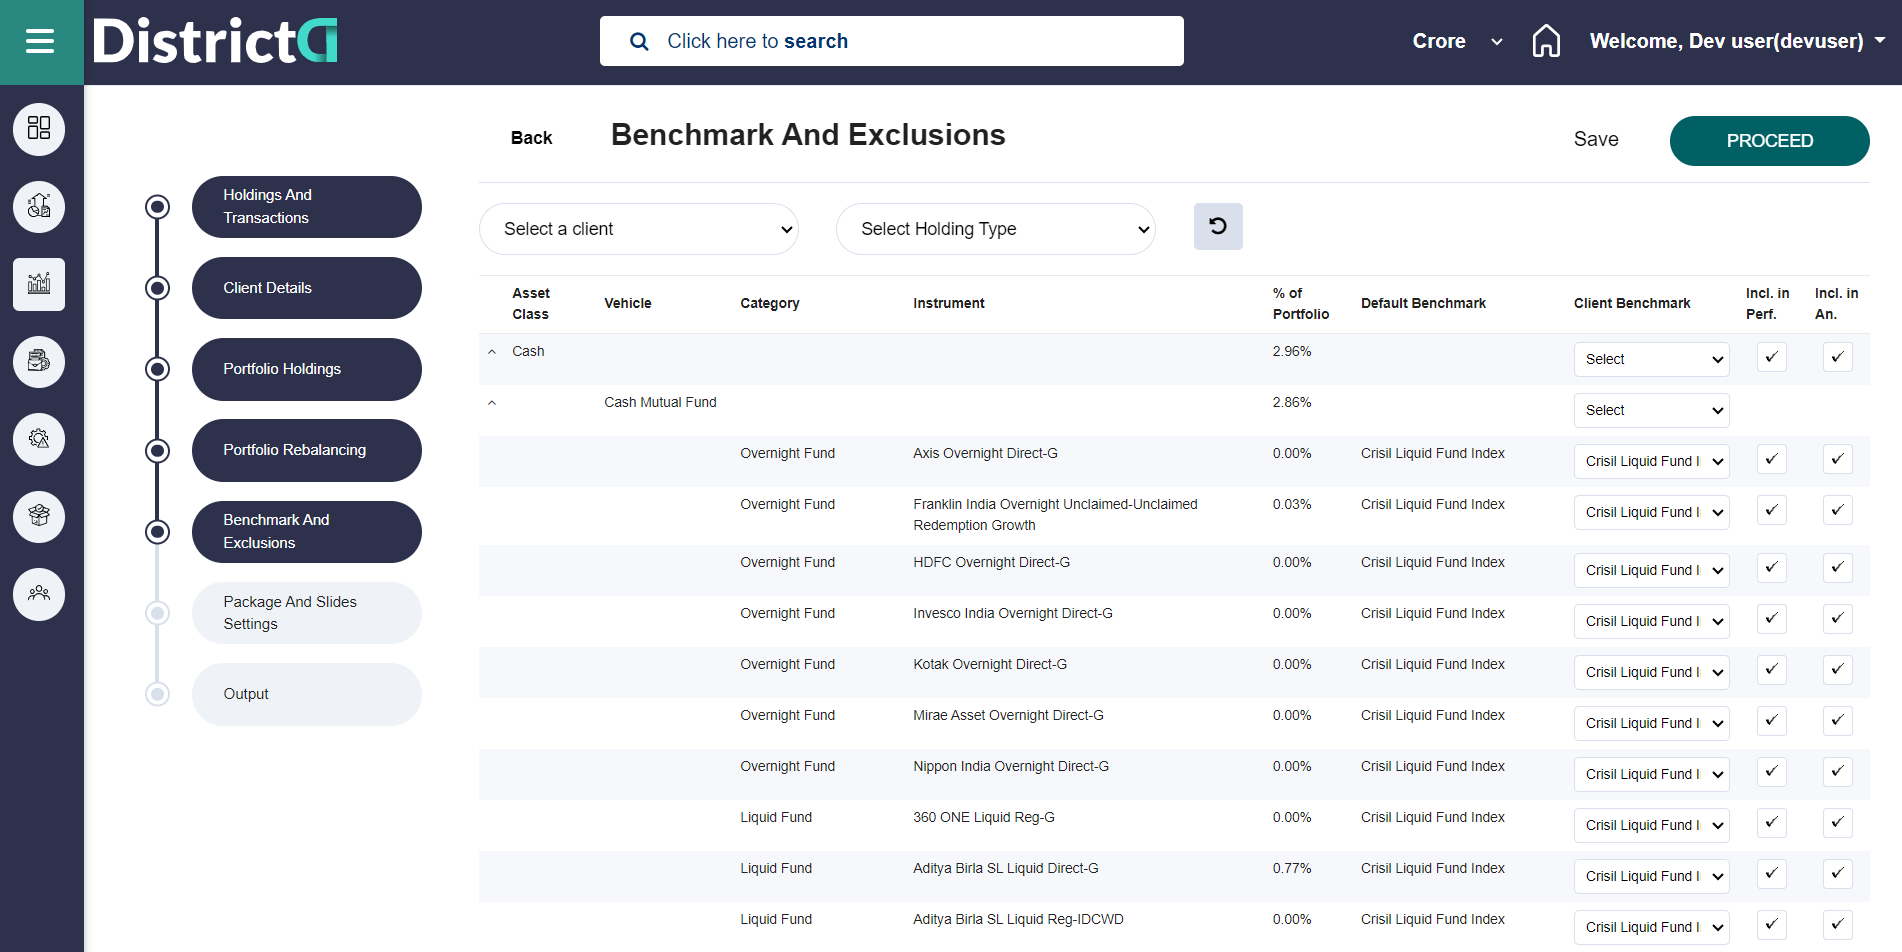Screen dimensions: 1902x952
Task: Collapse the Cash asset class row
Action: click(492, 352)
